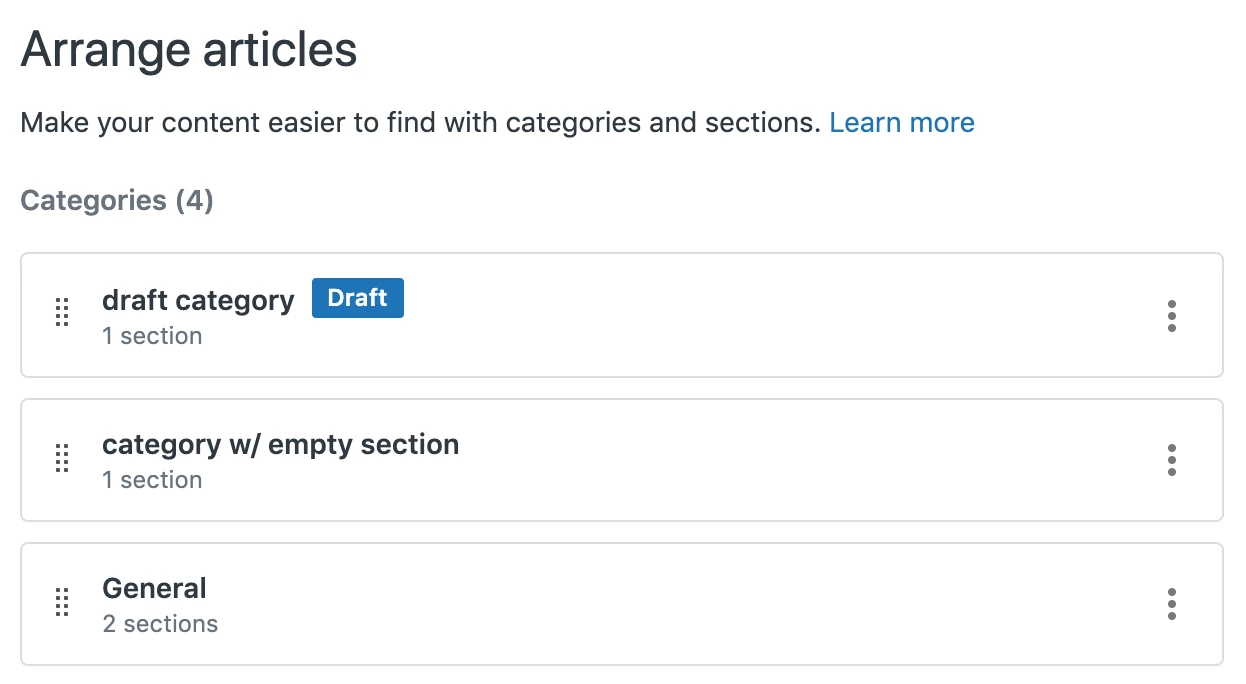
Task: Click the Categories (4) label
Action: 117,201
